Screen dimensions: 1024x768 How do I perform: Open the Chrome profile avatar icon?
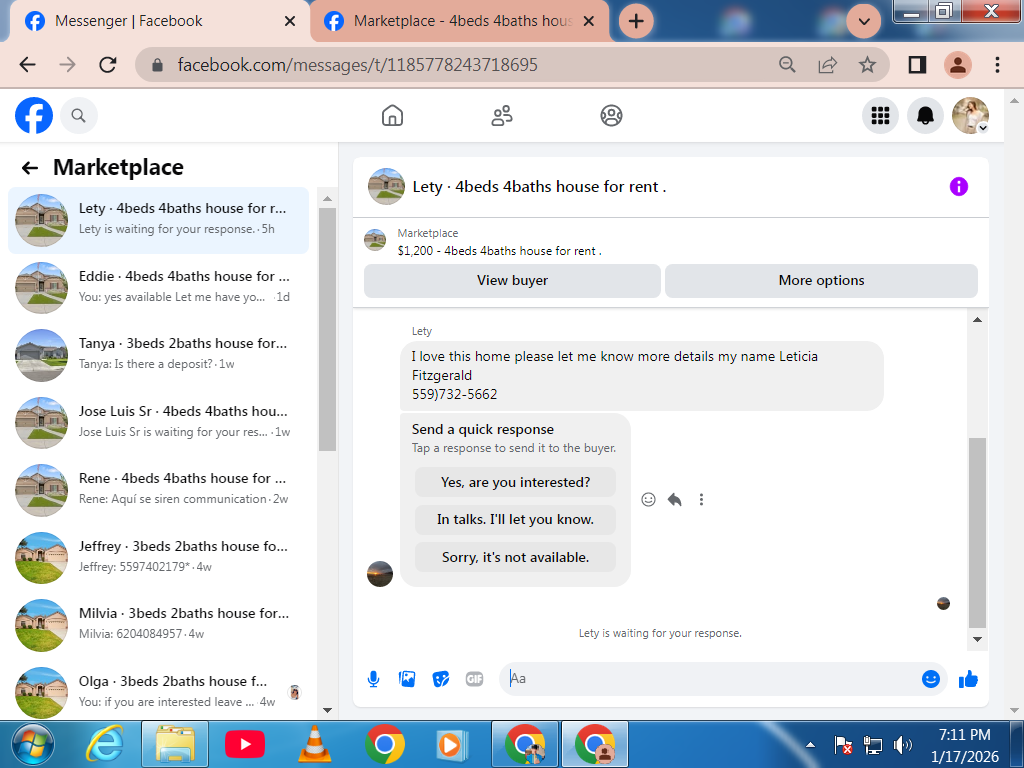(x=957, y=65)
